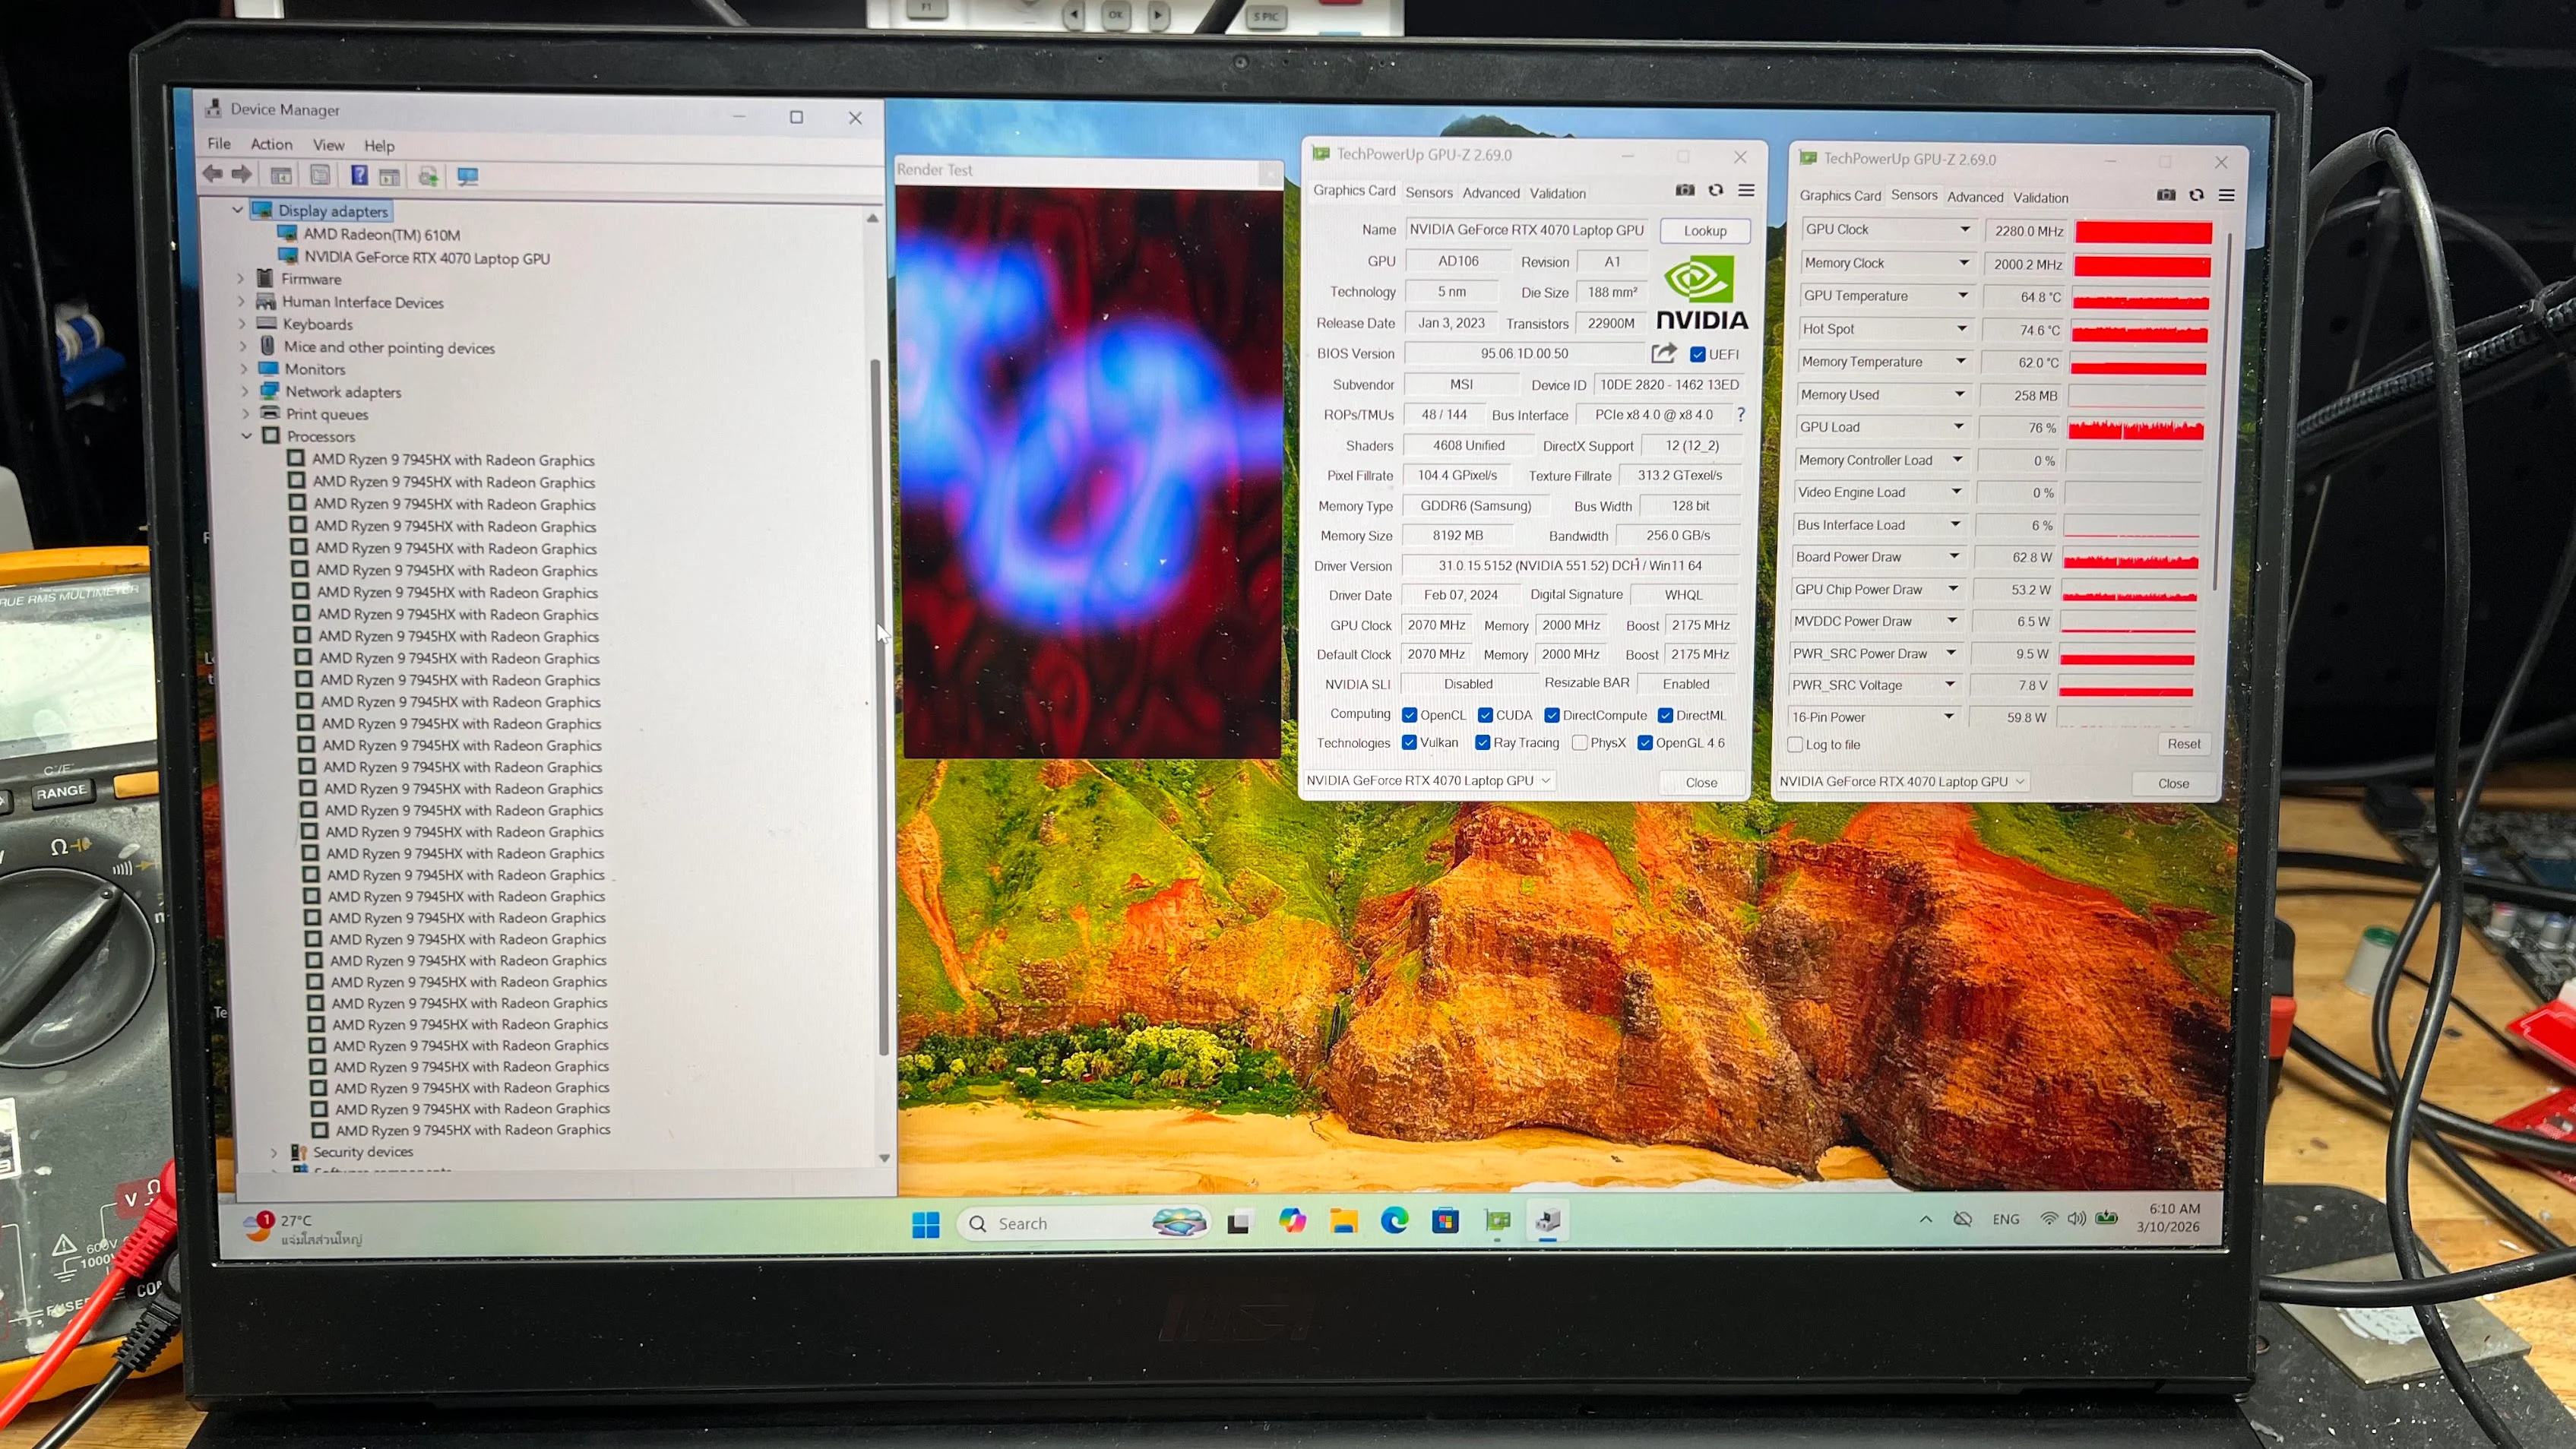Expand the Security devices tree node
Viewport: 2576px width, 1449px height.
274,1152
